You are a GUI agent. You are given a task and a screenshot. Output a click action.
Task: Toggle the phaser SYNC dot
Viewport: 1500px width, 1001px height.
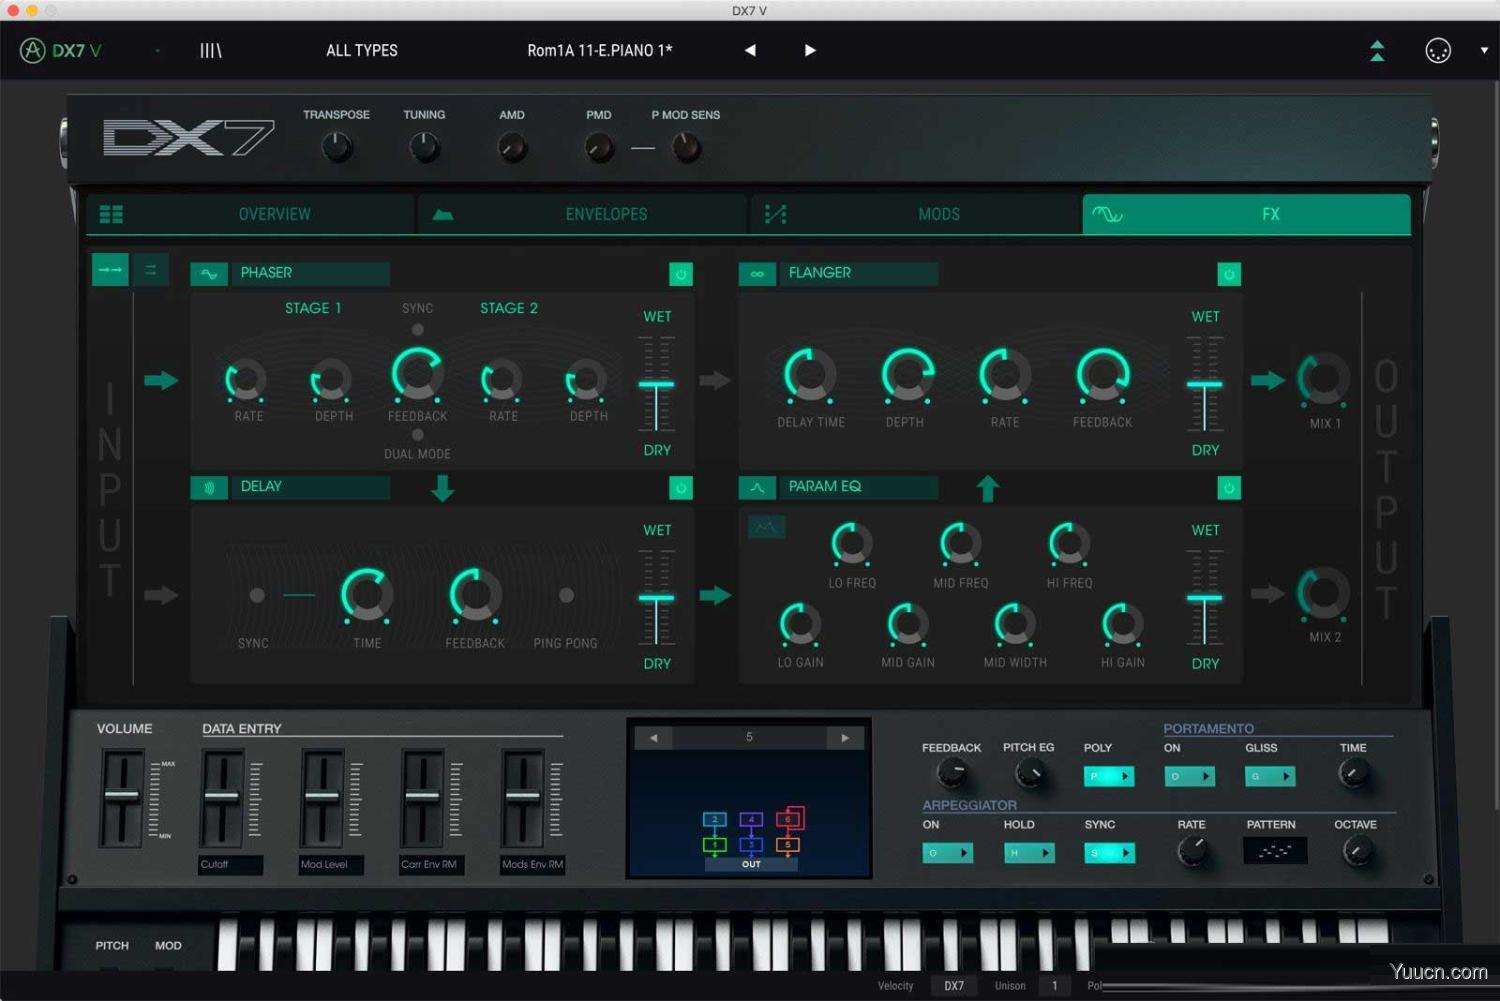click(418, 330)
